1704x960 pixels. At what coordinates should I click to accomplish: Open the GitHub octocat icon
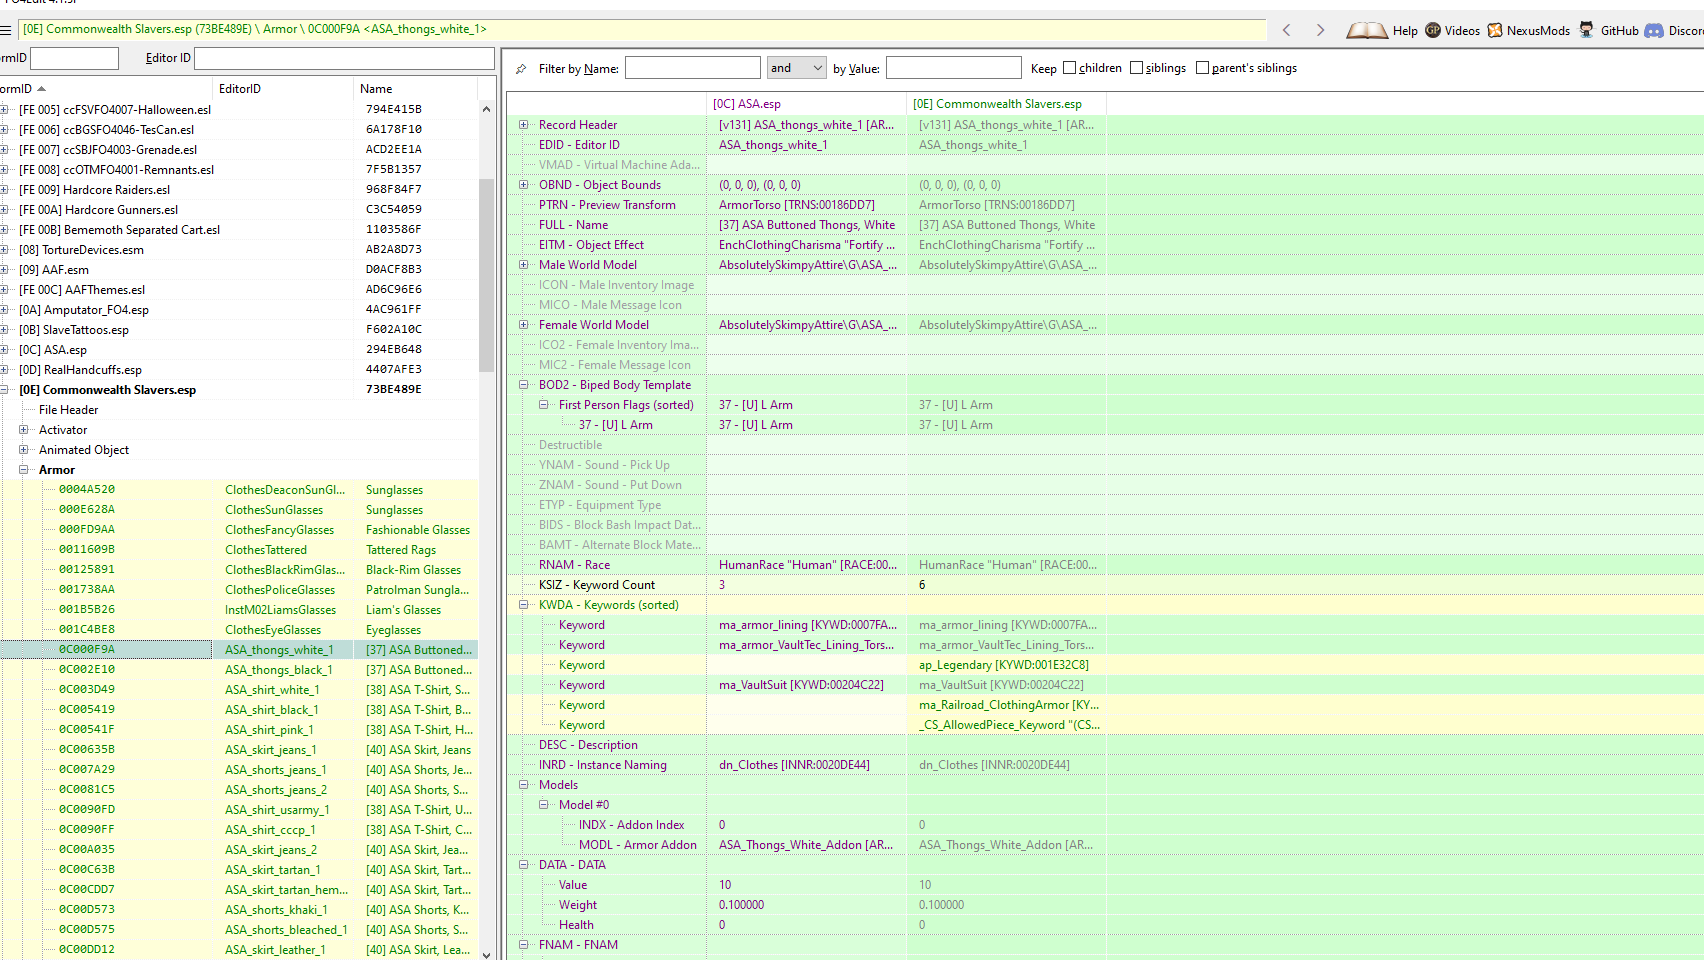(1586, 30)
